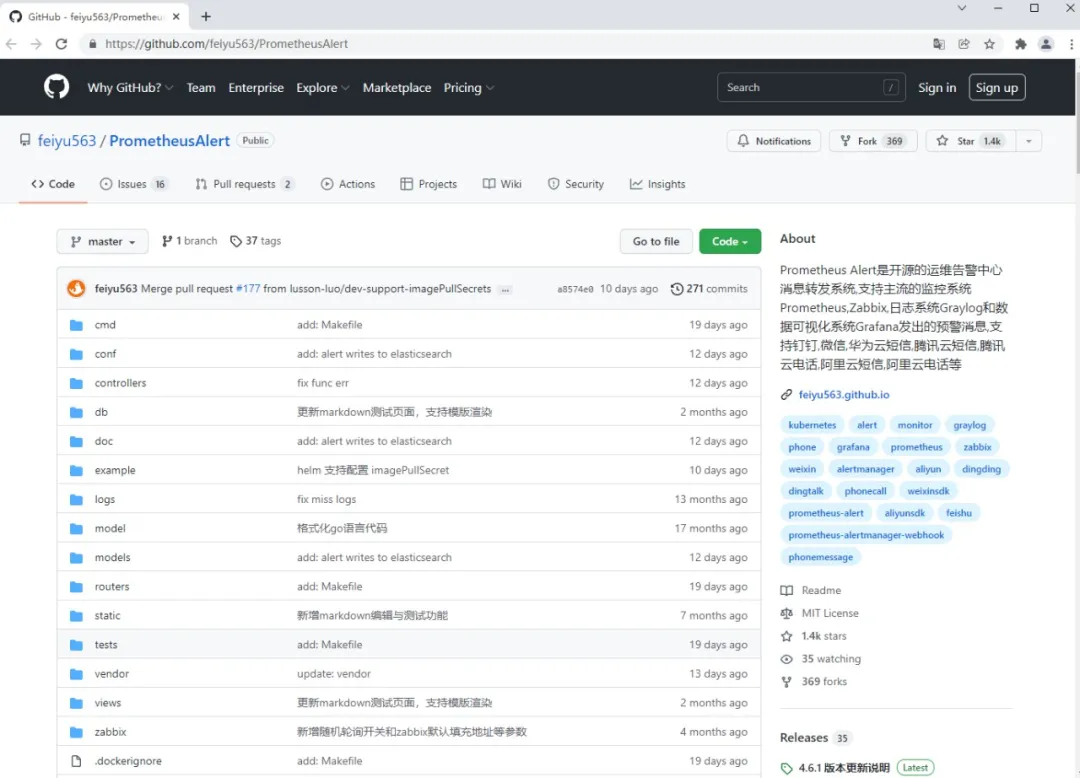Open the controllers folder
1080x778 pixels.
tap(121, 383)
